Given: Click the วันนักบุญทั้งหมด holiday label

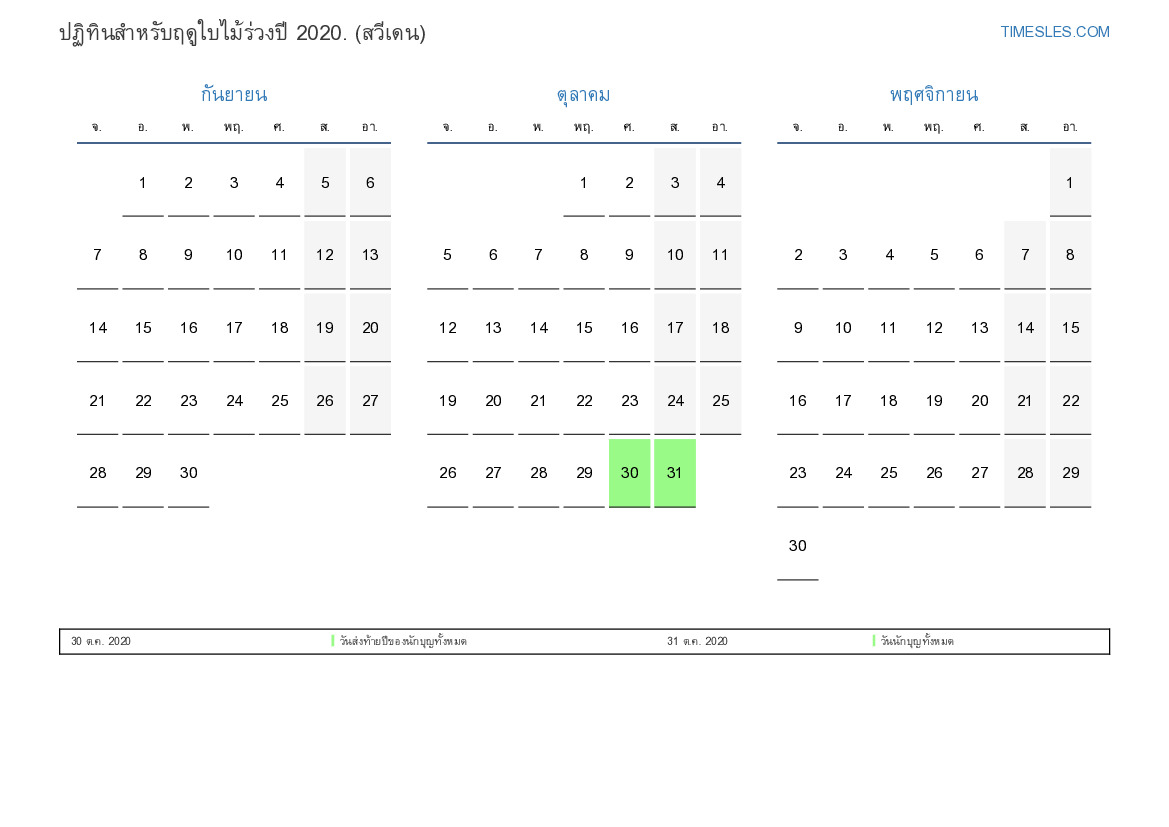Looking at the screenshot, I should point(917,641).
